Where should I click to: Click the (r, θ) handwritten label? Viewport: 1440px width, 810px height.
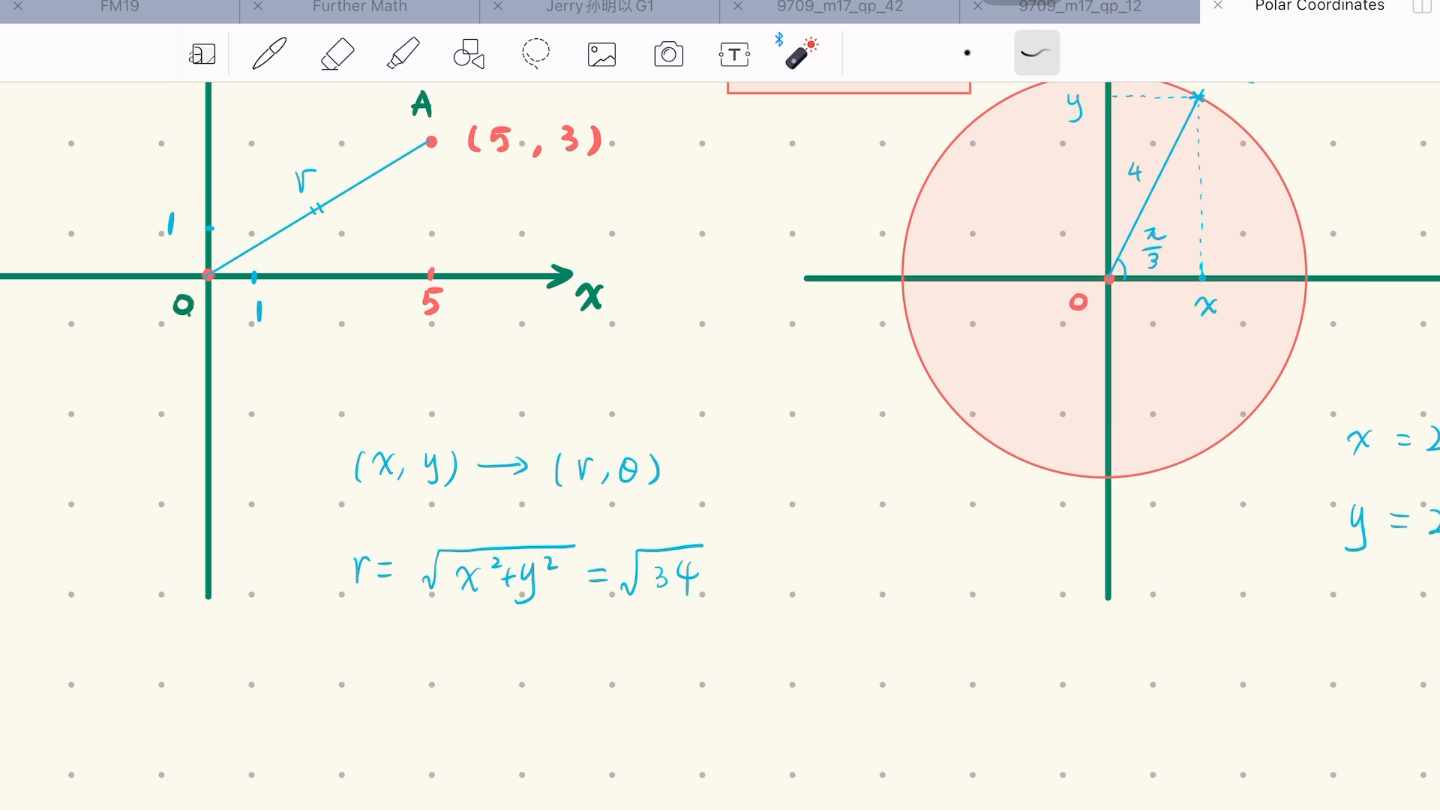click(607, 468)
